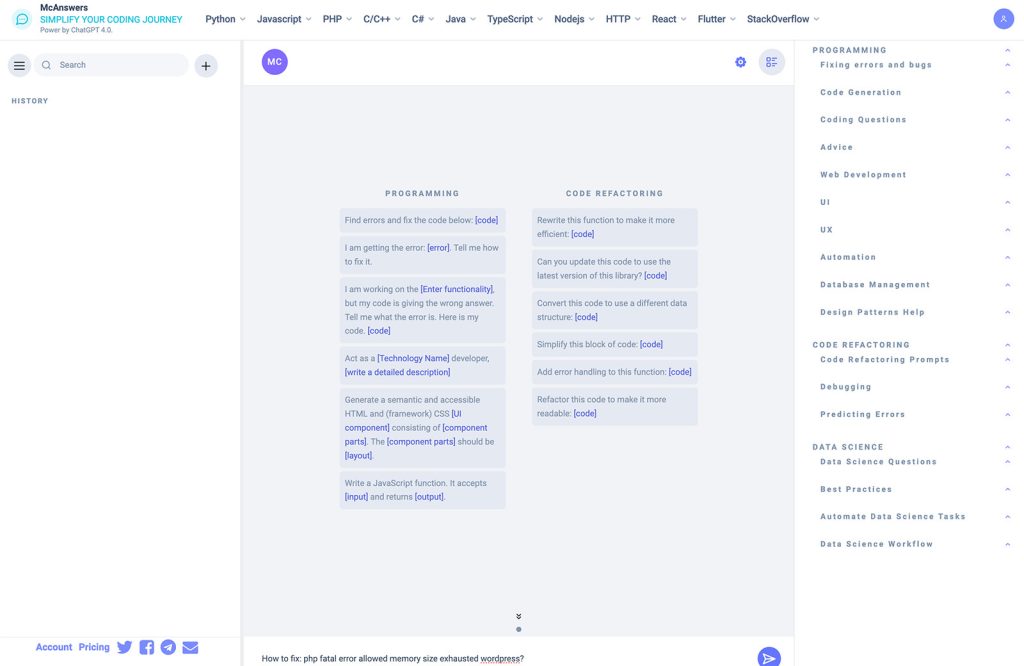
Task: Send the message with paper plane icon
Action: (x=769, y=657)
